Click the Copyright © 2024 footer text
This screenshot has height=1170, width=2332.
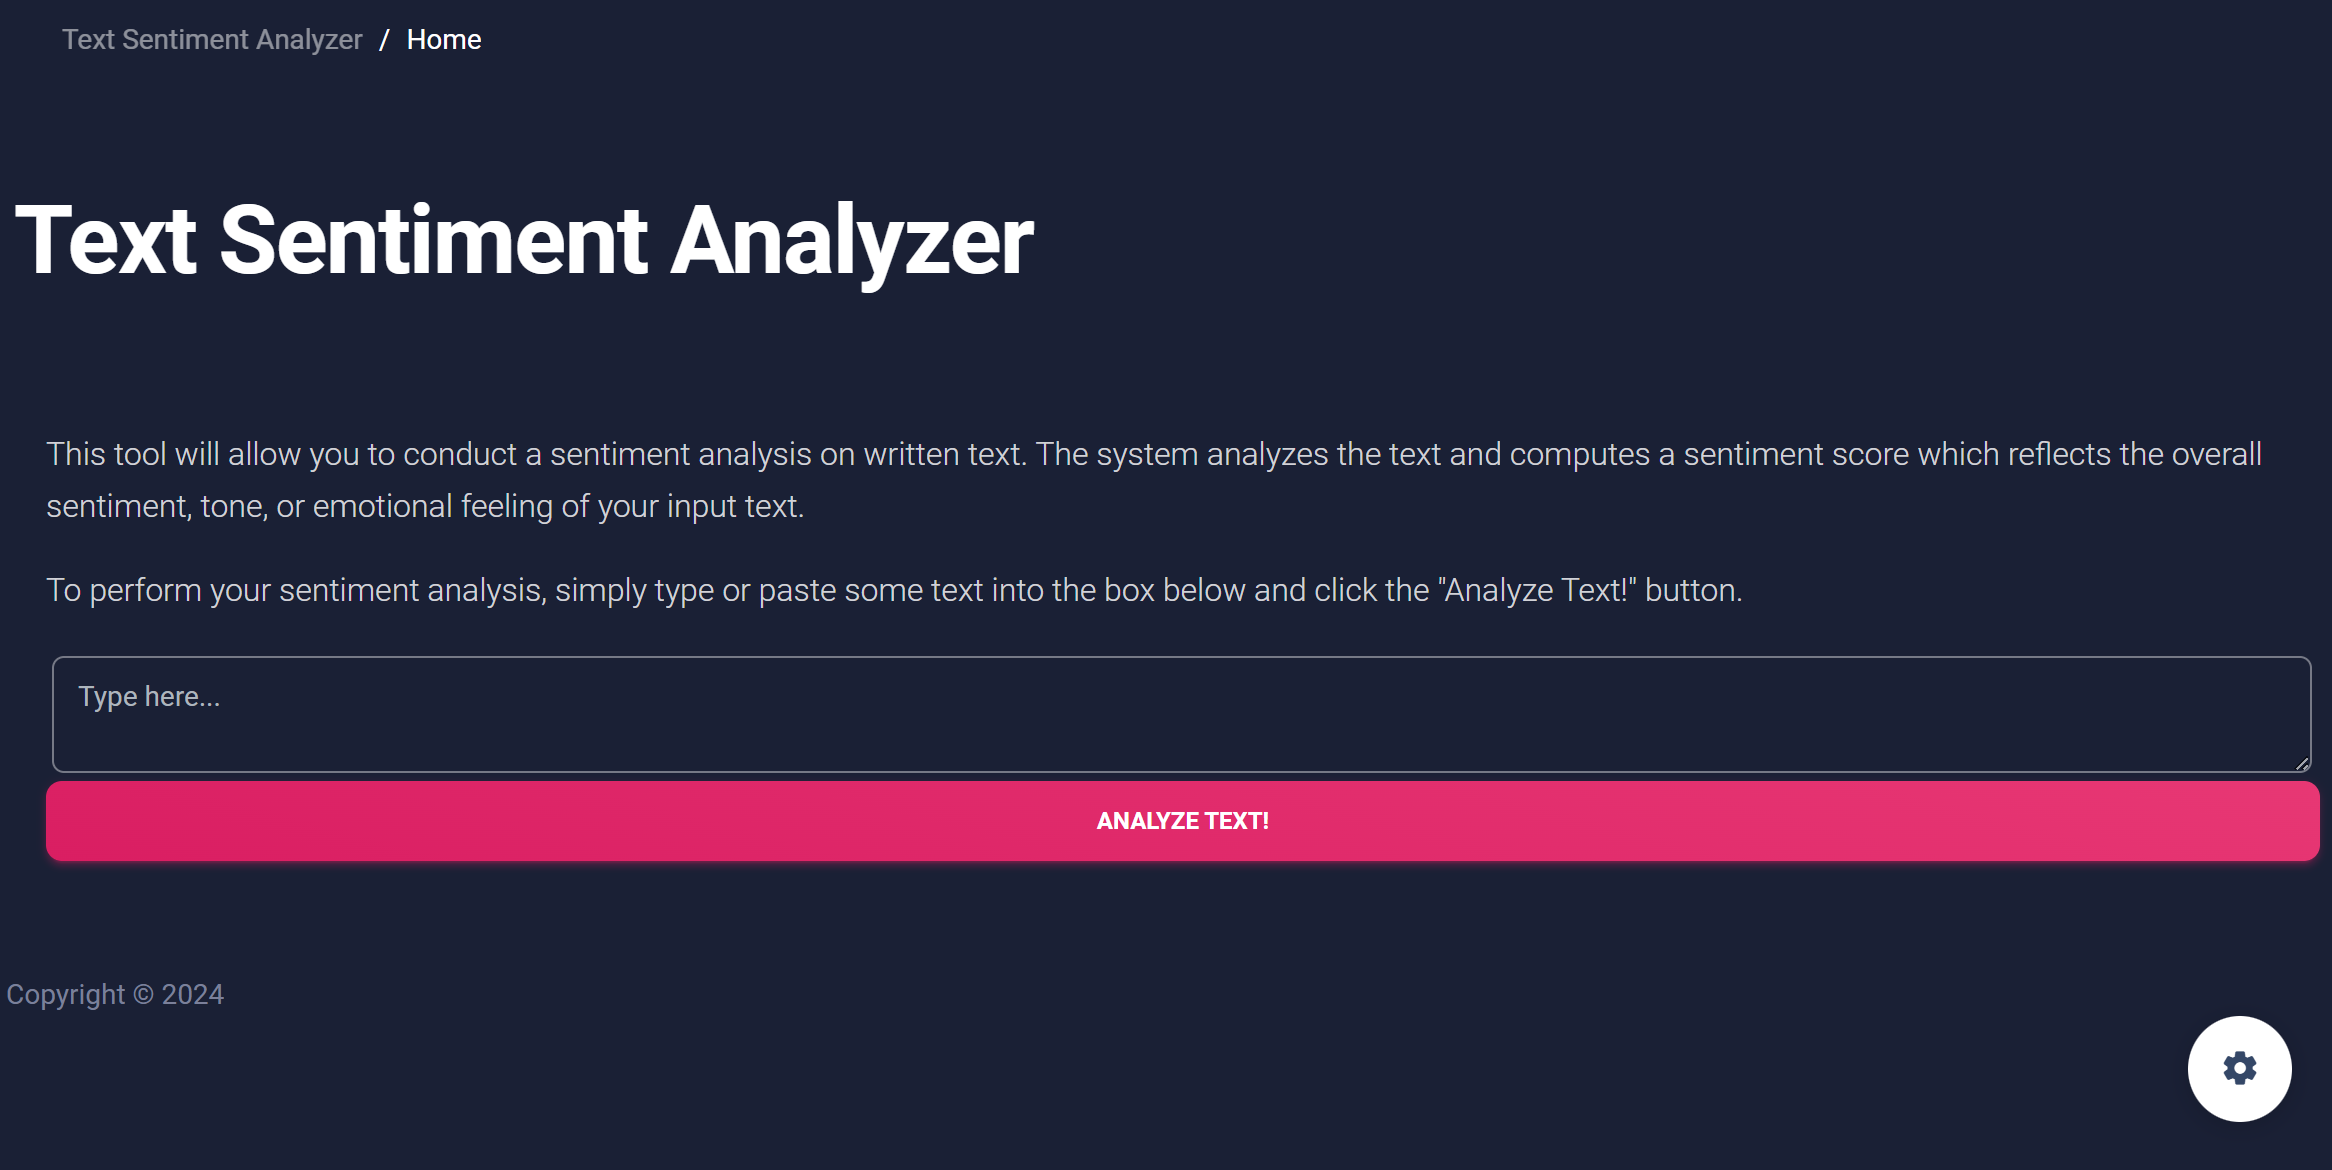pyautogui.click(x=115, y=994)
